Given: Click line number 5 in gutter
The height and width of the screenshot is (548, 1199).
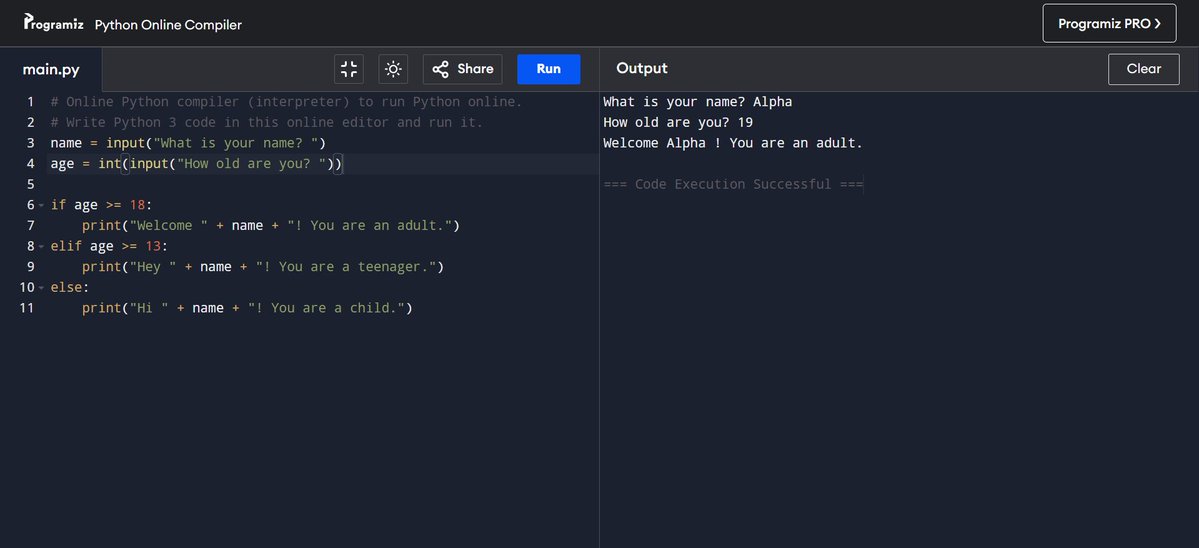Looking at the screenshot, I should pos(31,184).
